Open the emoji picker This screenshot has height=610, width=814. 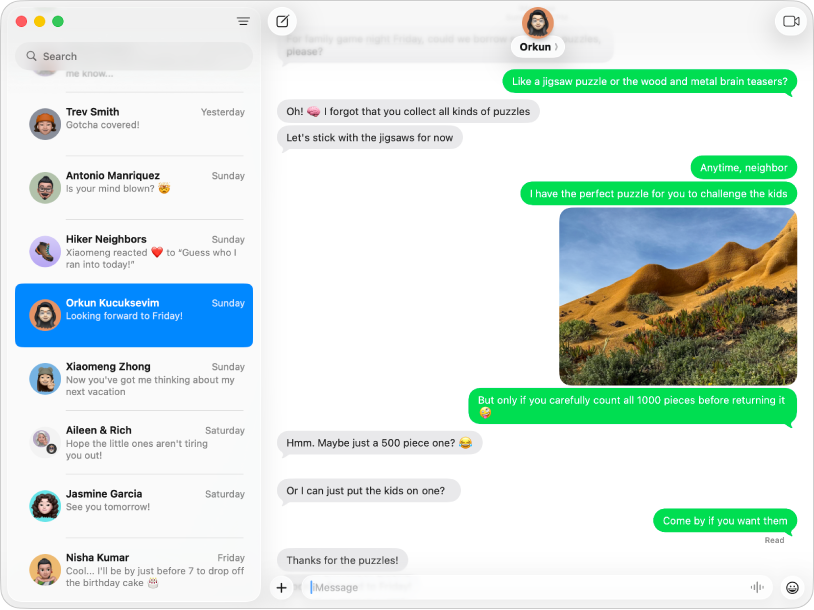[x=792, y=587]
